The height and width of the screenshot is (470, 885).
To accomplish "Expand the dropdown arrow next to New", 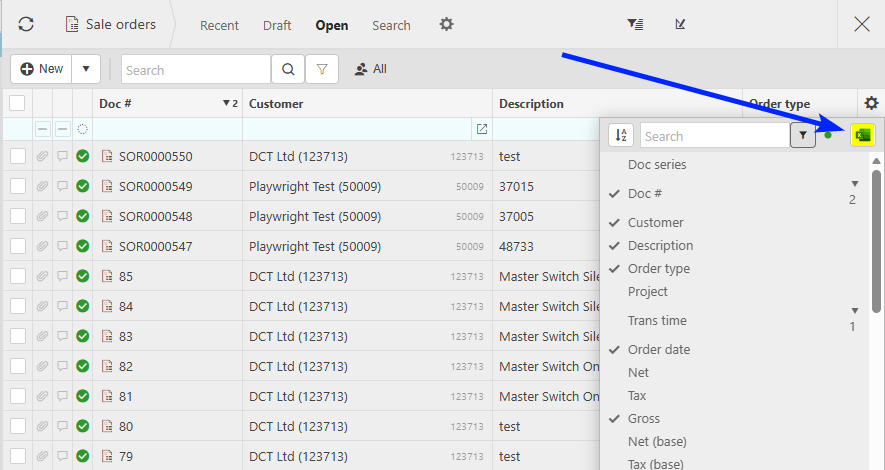I will pyautogui.click(x=86, y=69).
